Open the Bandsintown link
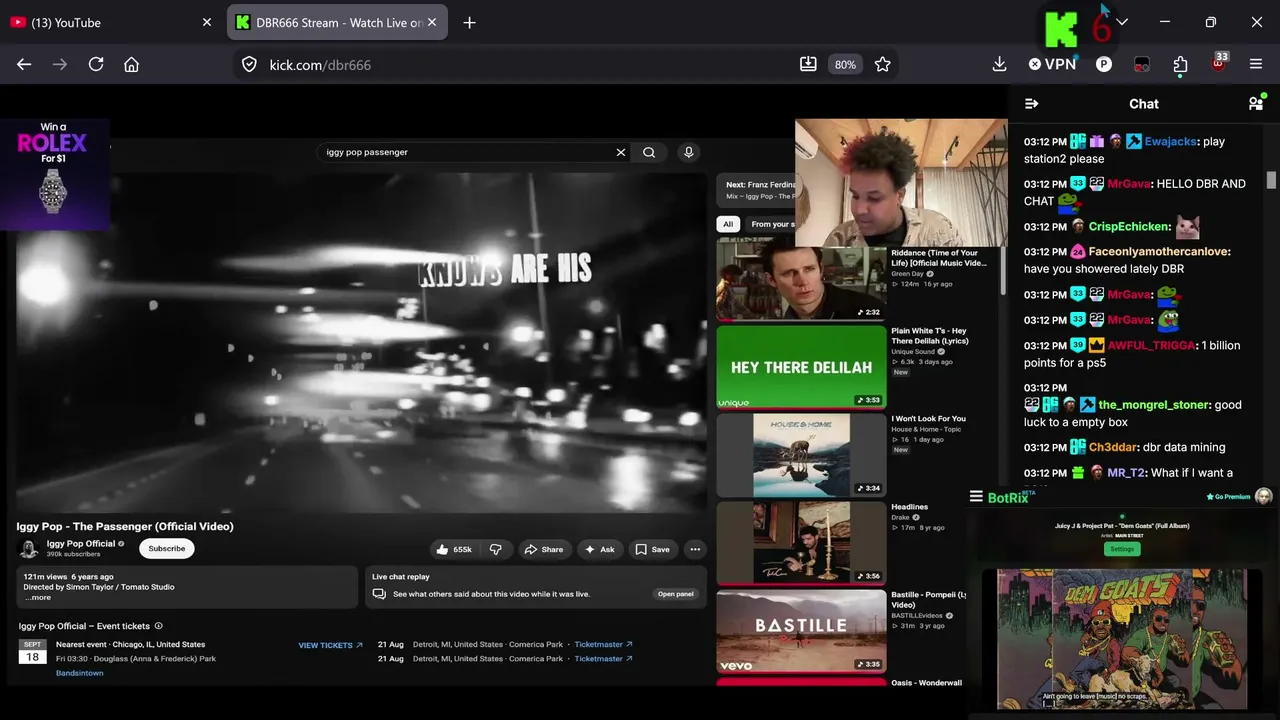 click(80, 673)
